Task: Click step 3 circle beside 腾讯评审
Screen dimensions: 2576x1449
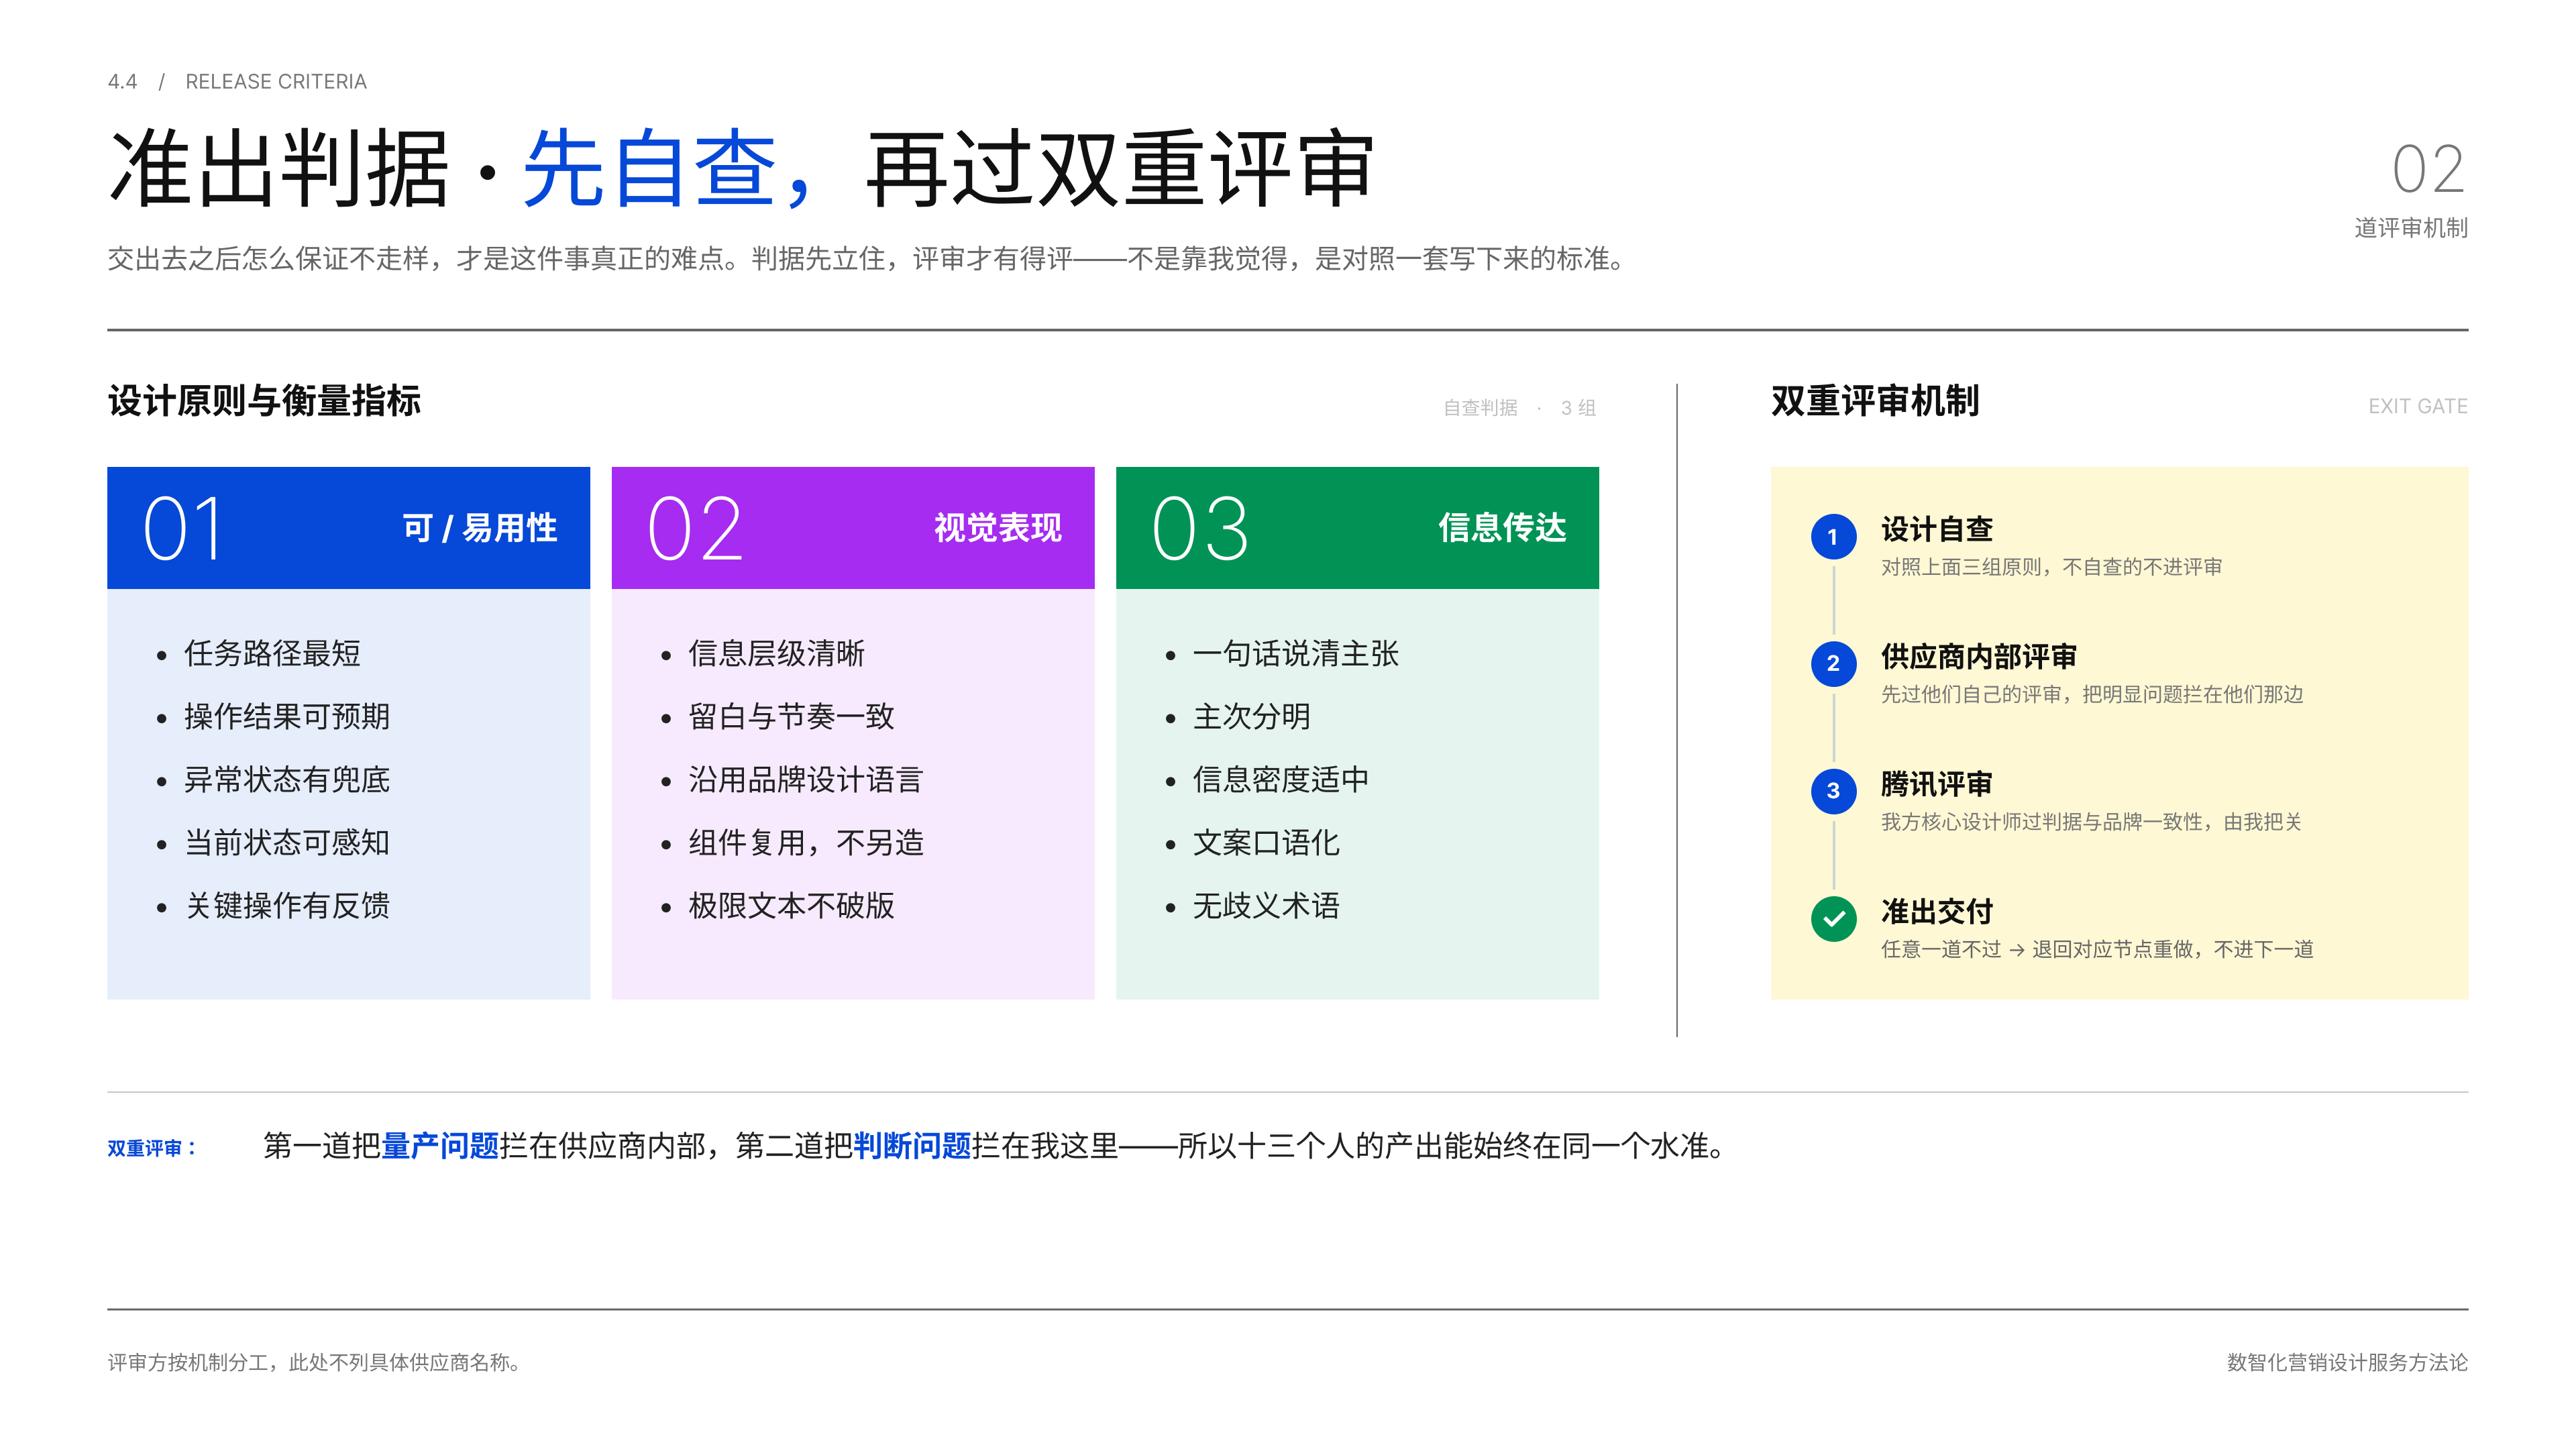Action: coord(1833,791)
